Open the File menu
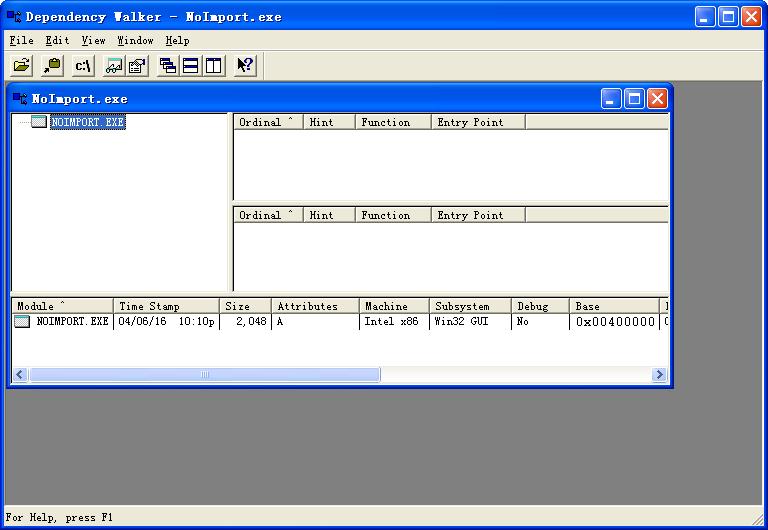 tap(22, 40)
